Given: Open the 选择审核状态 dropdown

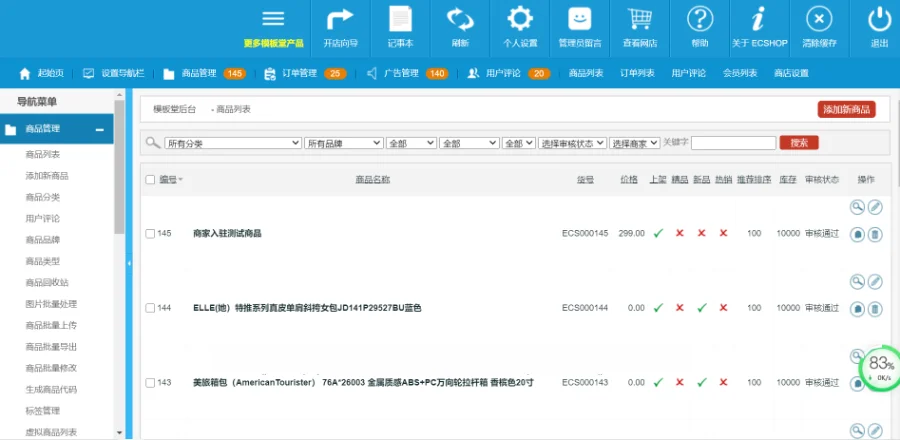Looking at the screenshot, I should (573, 144).
